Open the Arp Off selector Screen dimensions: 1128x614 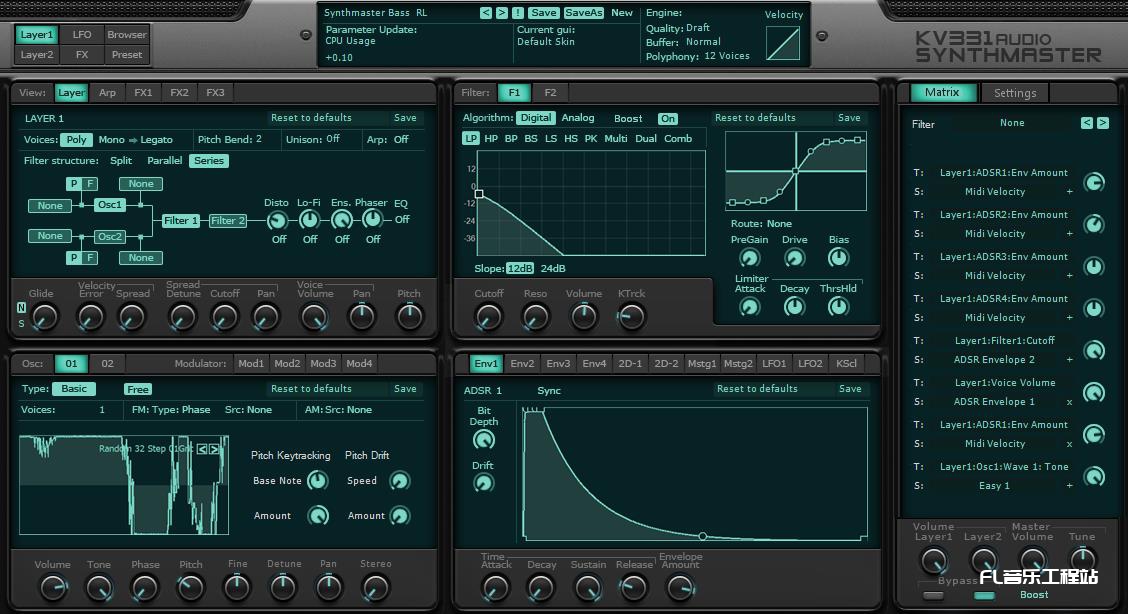(x=401, y=140)
